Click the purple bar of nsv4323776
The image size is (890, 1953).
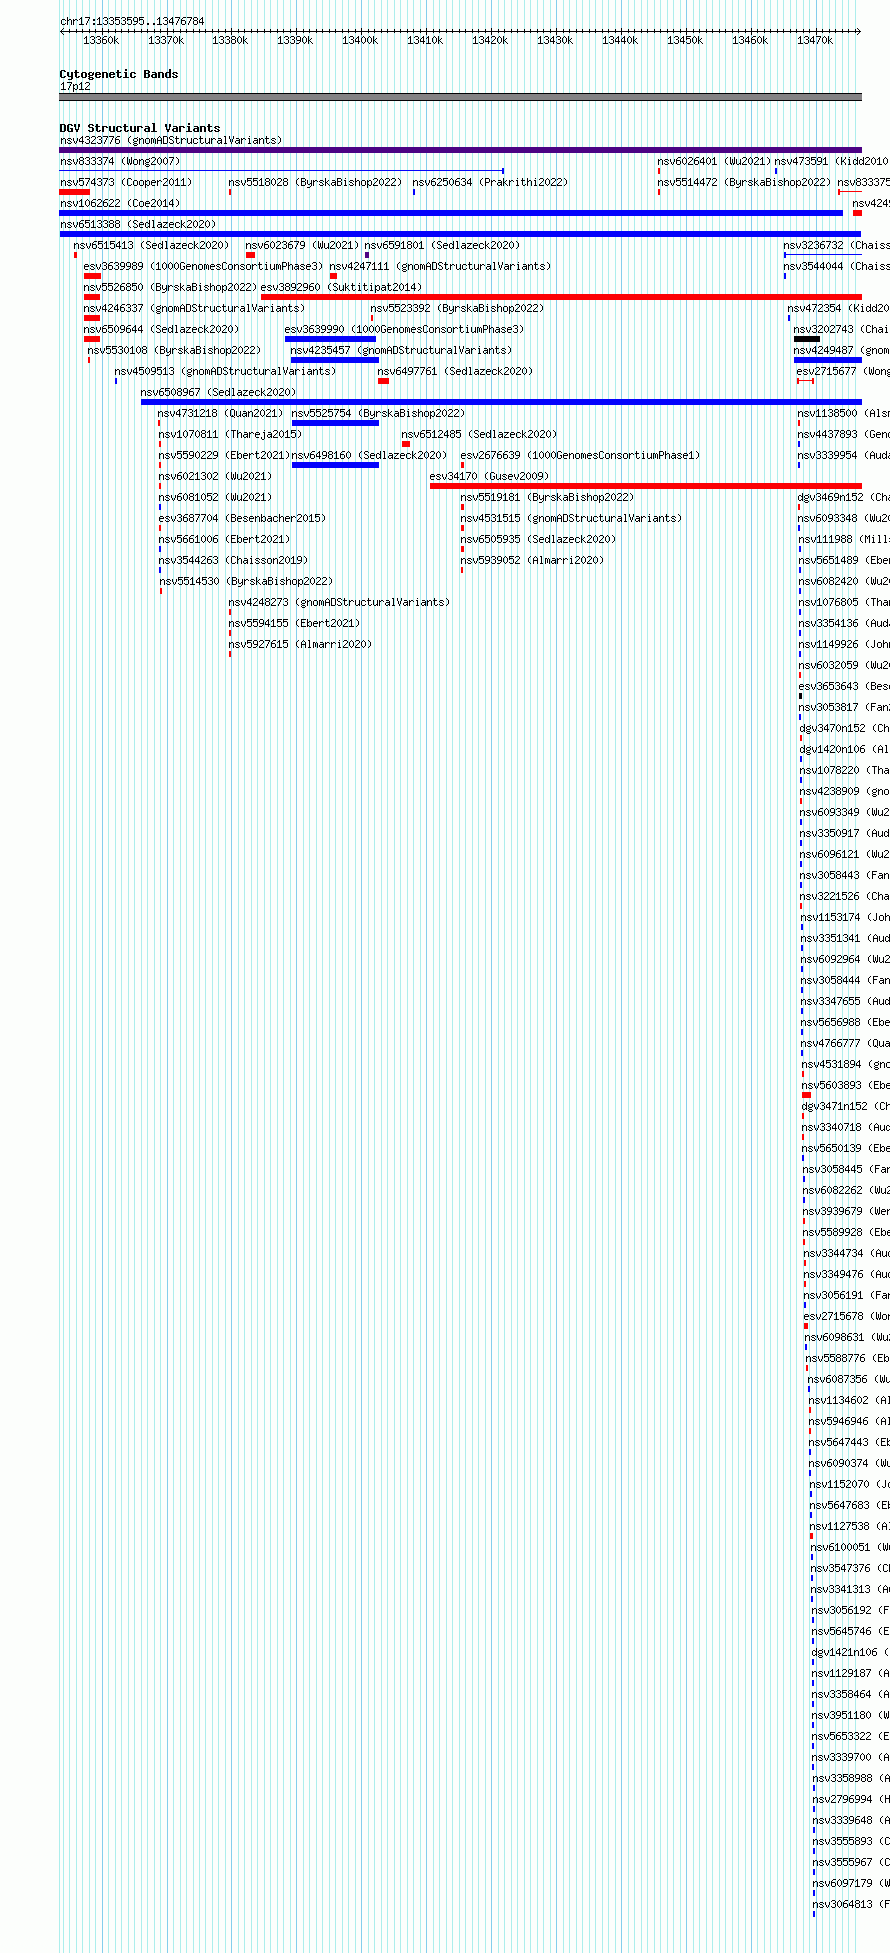[x=460, y=150]
